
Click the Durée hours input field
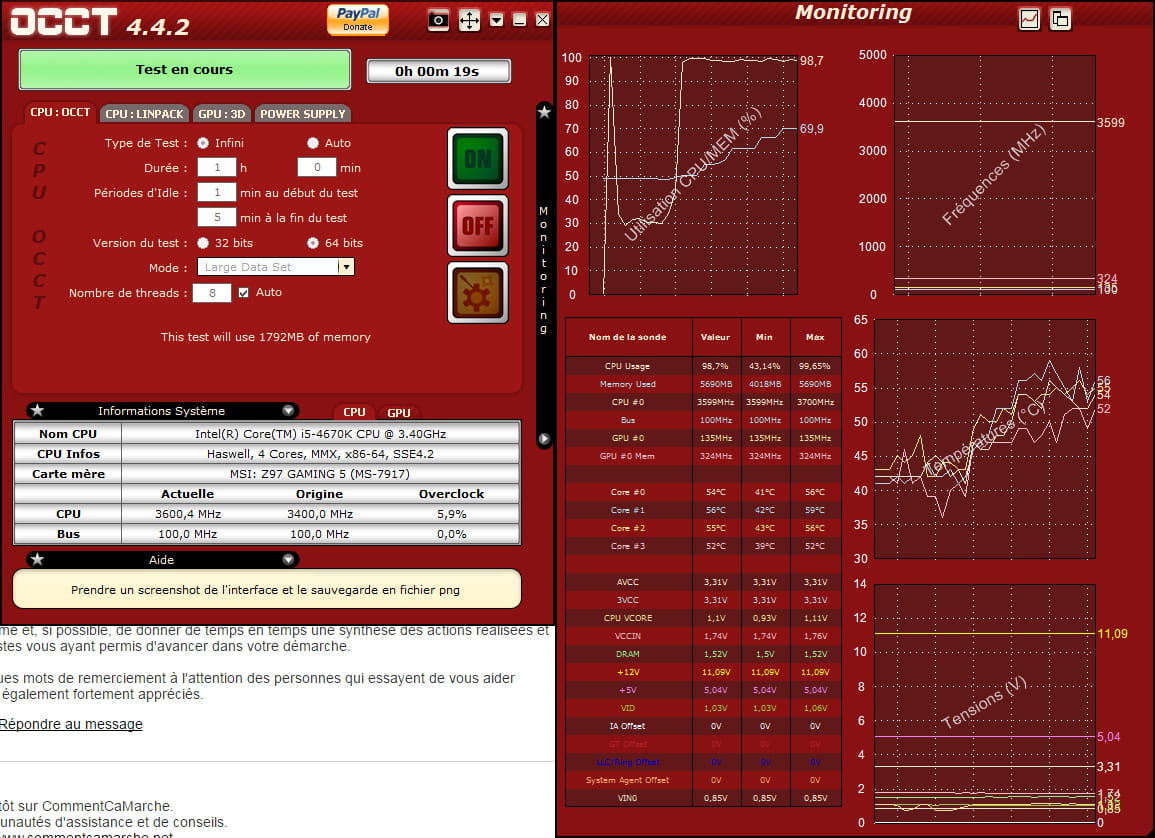(217, 168)
